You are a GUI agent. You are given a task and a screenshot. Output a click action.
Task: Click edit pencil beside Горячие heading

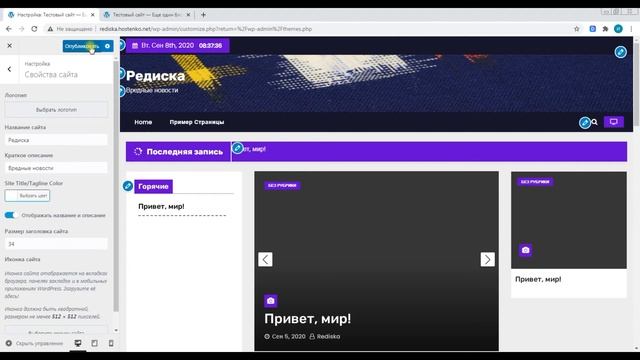(128, 186)
